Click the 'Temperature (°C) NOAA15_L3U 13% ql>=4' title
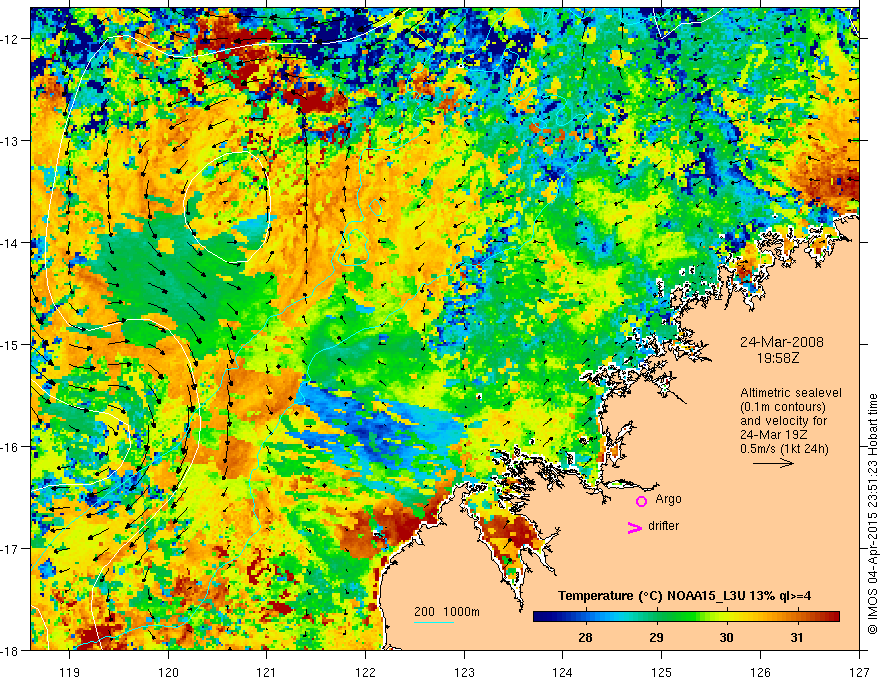The width and height of the screenshot is (880, 680). pos(684,596)
